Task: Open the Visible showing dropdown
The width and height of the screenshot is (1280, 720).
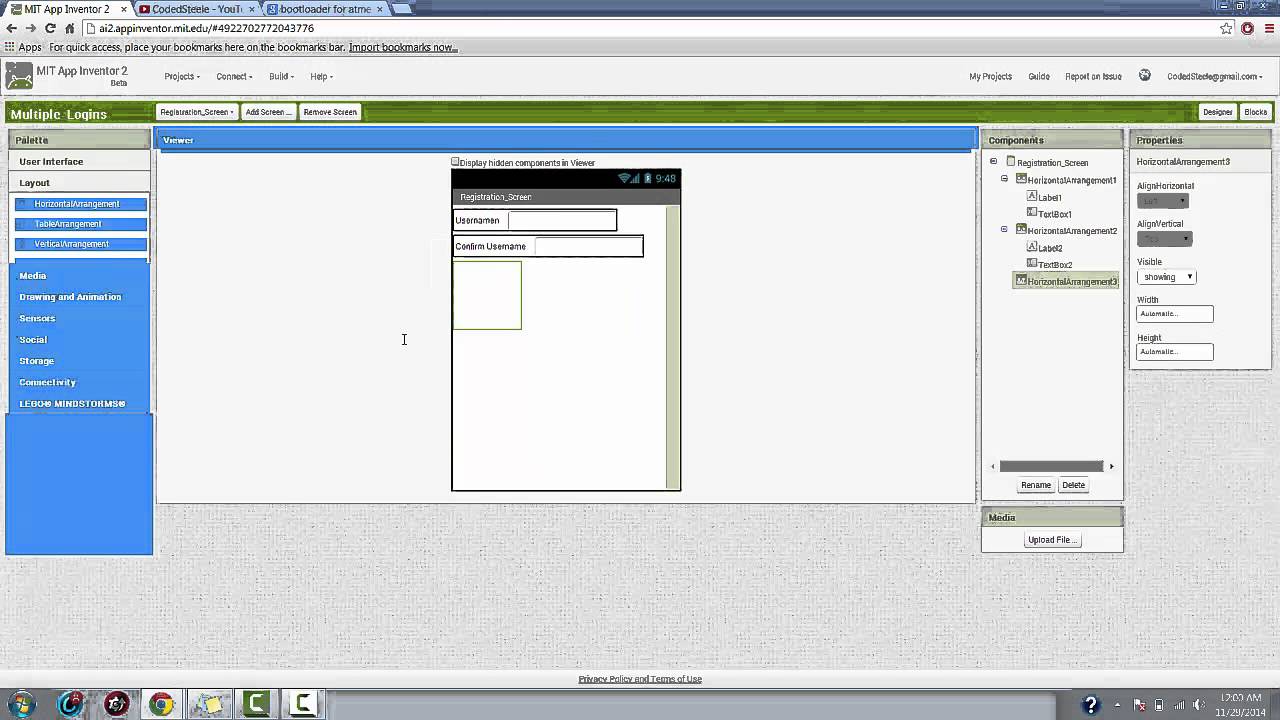Action: point(1167,277)
